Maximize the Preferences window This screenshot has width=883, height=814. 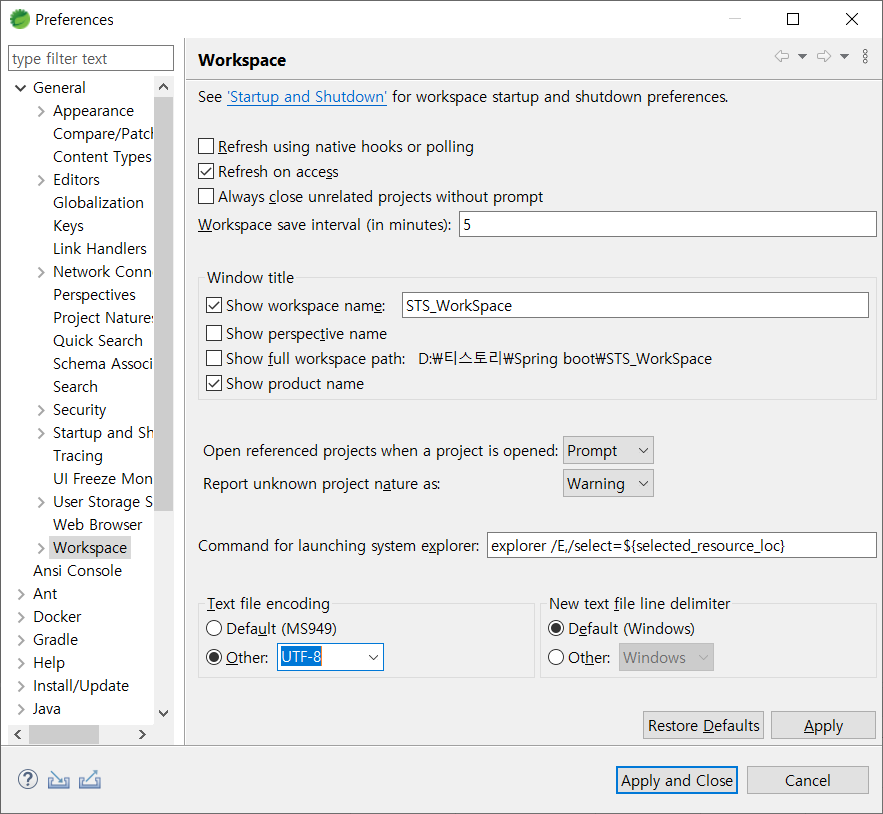click(793, 19)
